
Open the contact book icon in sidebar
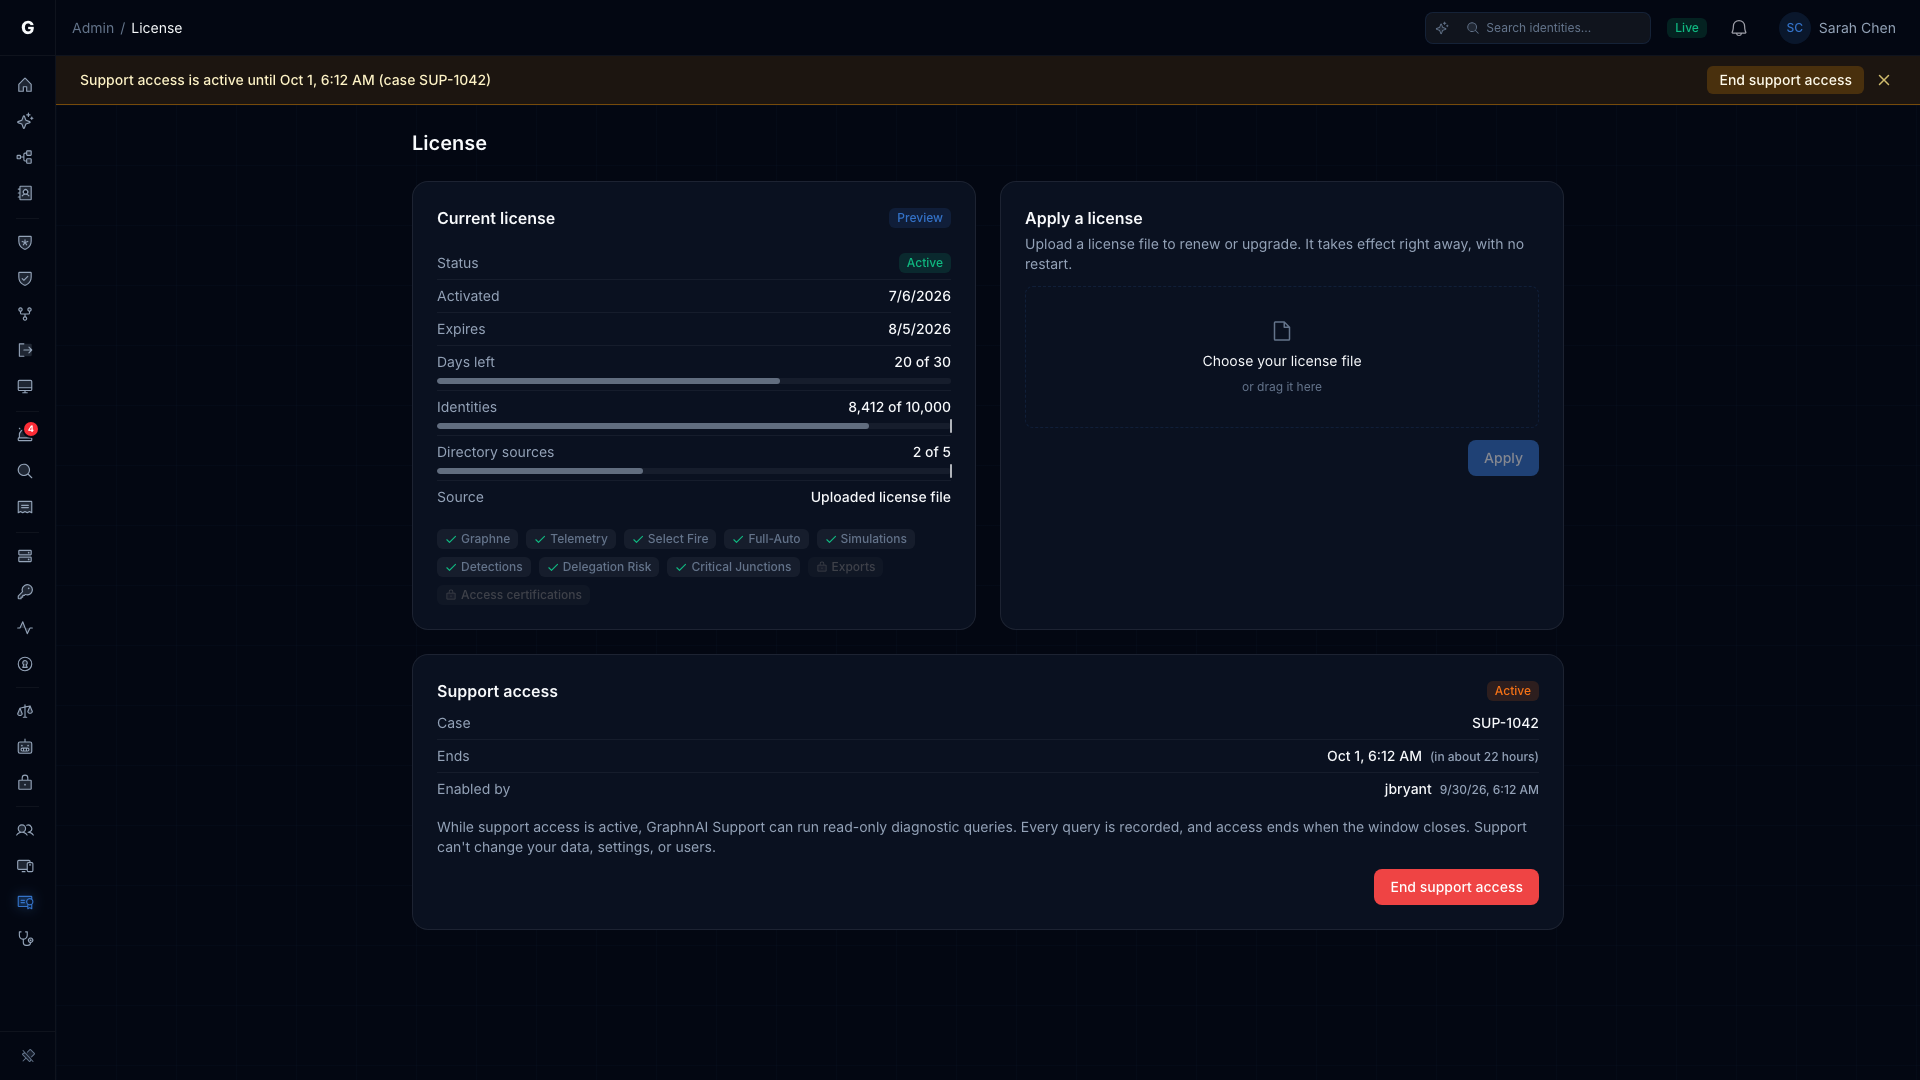click(25, 193)
